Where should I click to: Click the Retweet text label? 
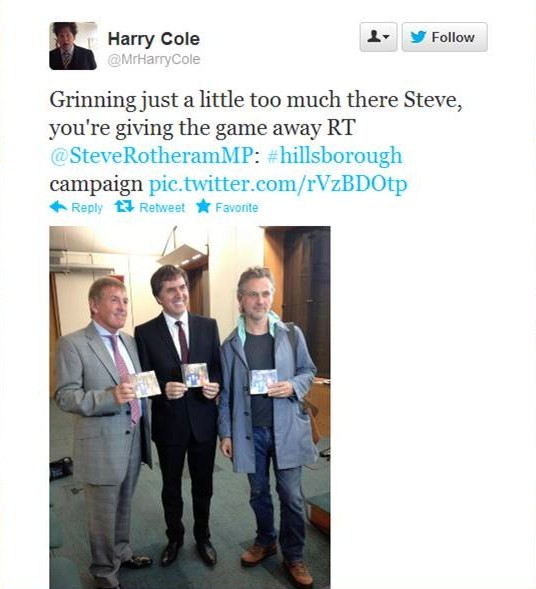coord(162,208)
